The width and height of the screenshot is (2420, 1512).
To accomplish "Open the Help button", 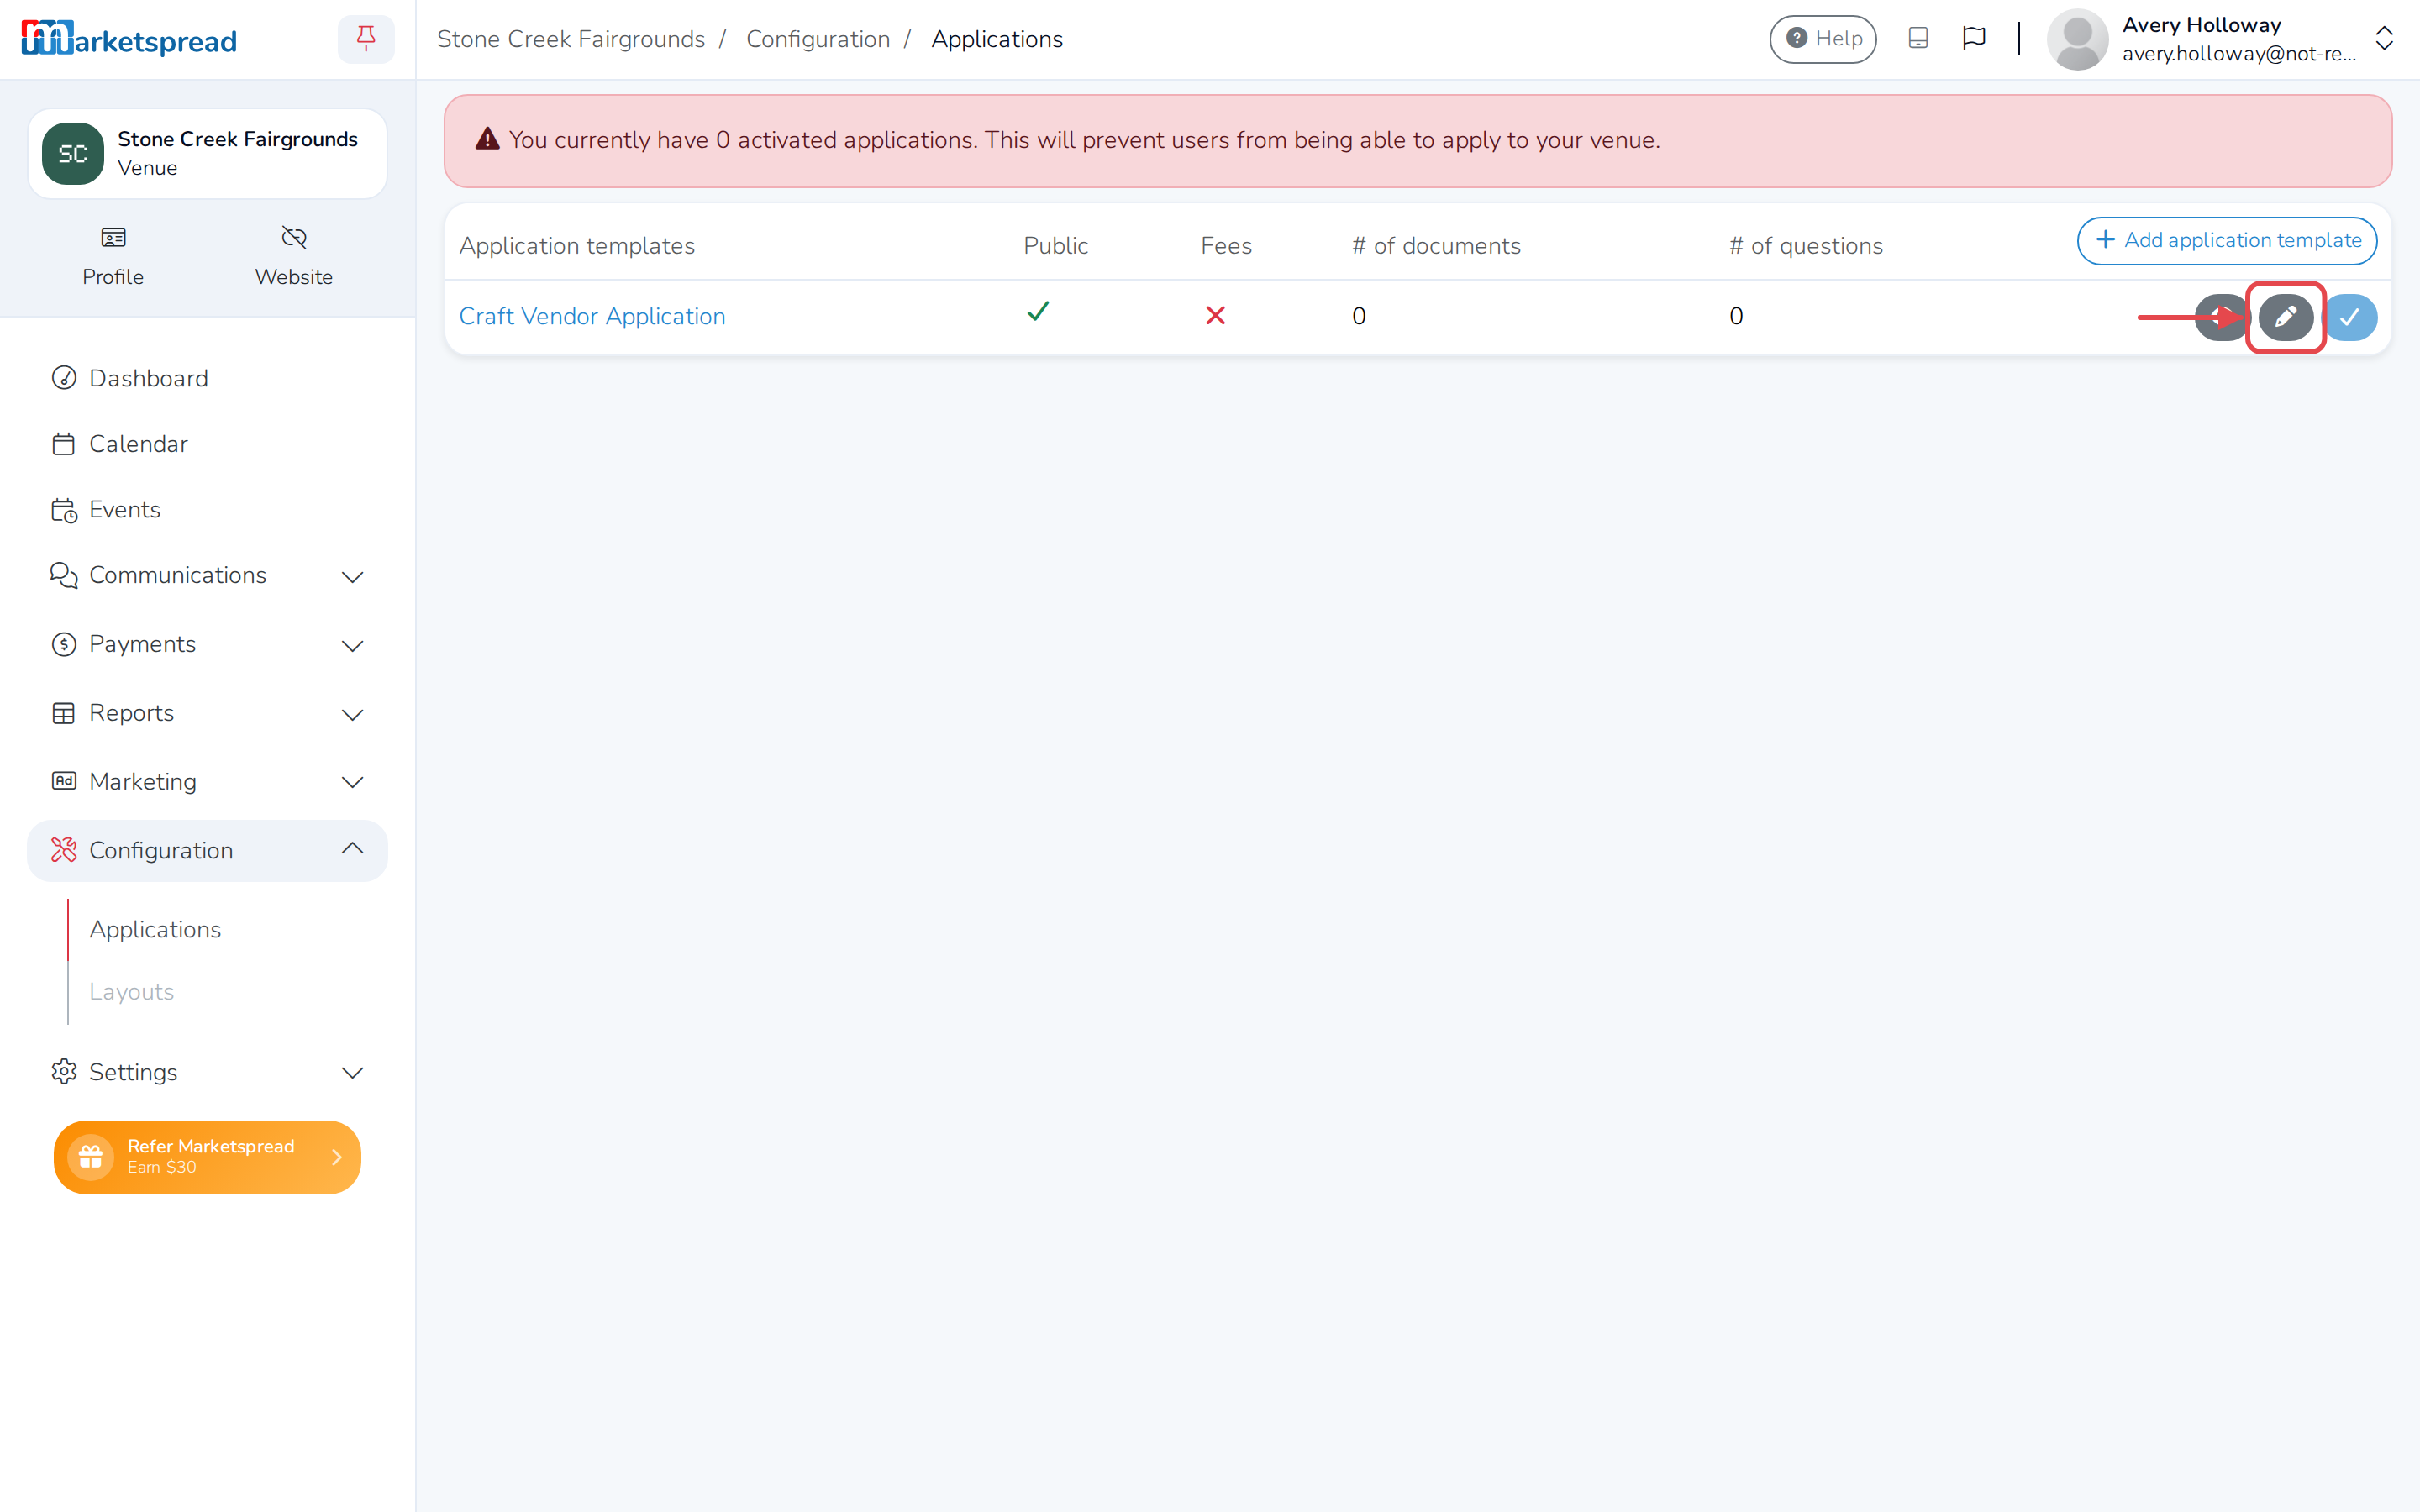I will coord(1823,39).
